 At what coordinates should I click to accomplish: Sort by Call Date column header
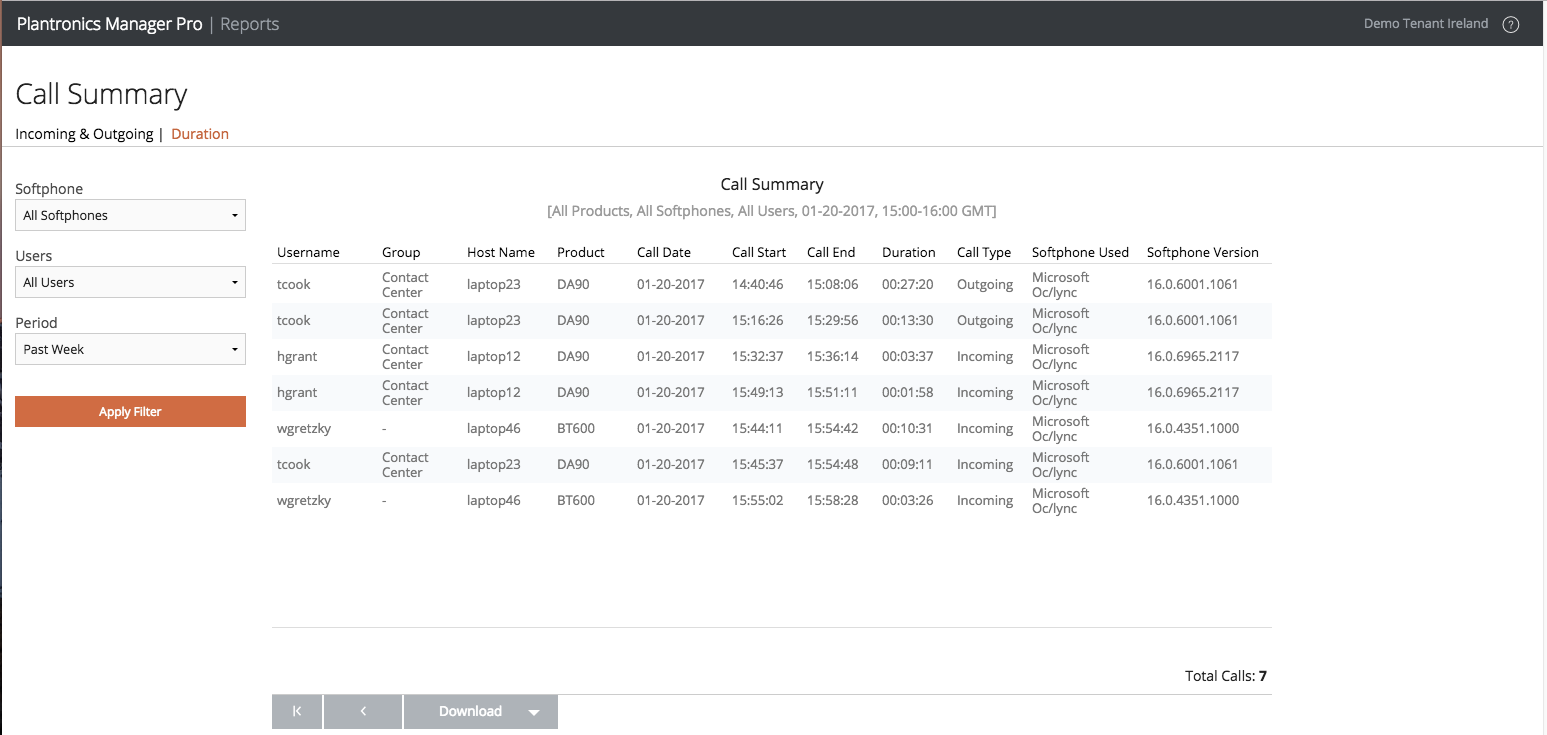664,252
